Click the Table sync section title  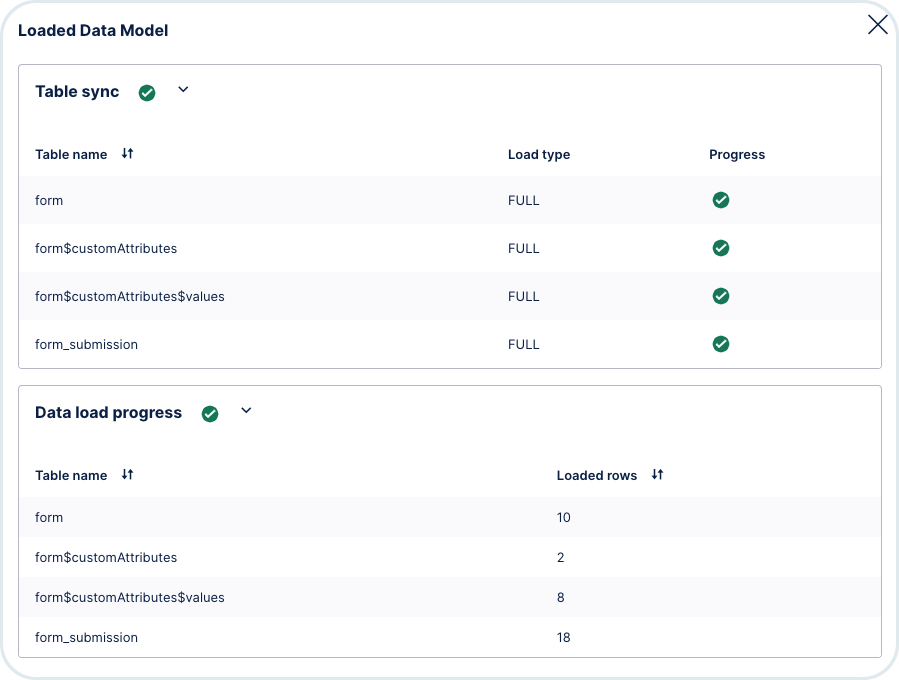(77, 92)
